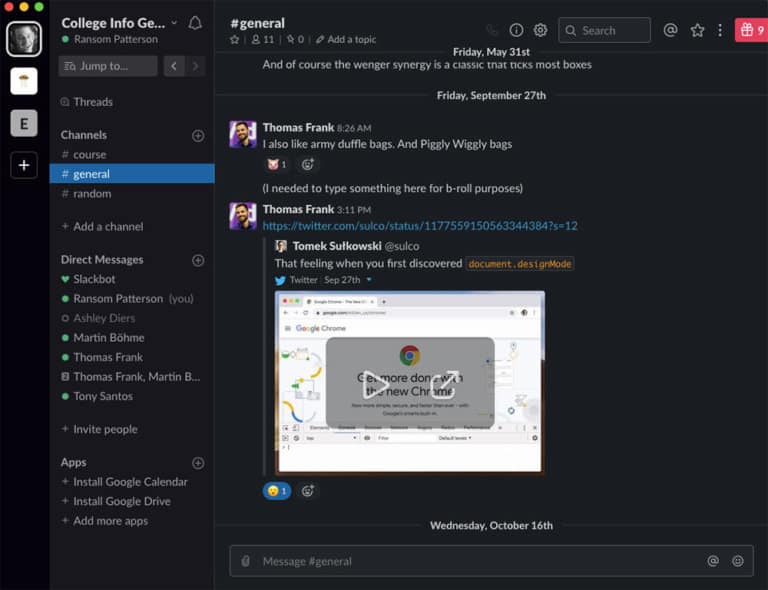Open notifications bell in sidebar header
This screenshot has height=590, width=768.
195,23
